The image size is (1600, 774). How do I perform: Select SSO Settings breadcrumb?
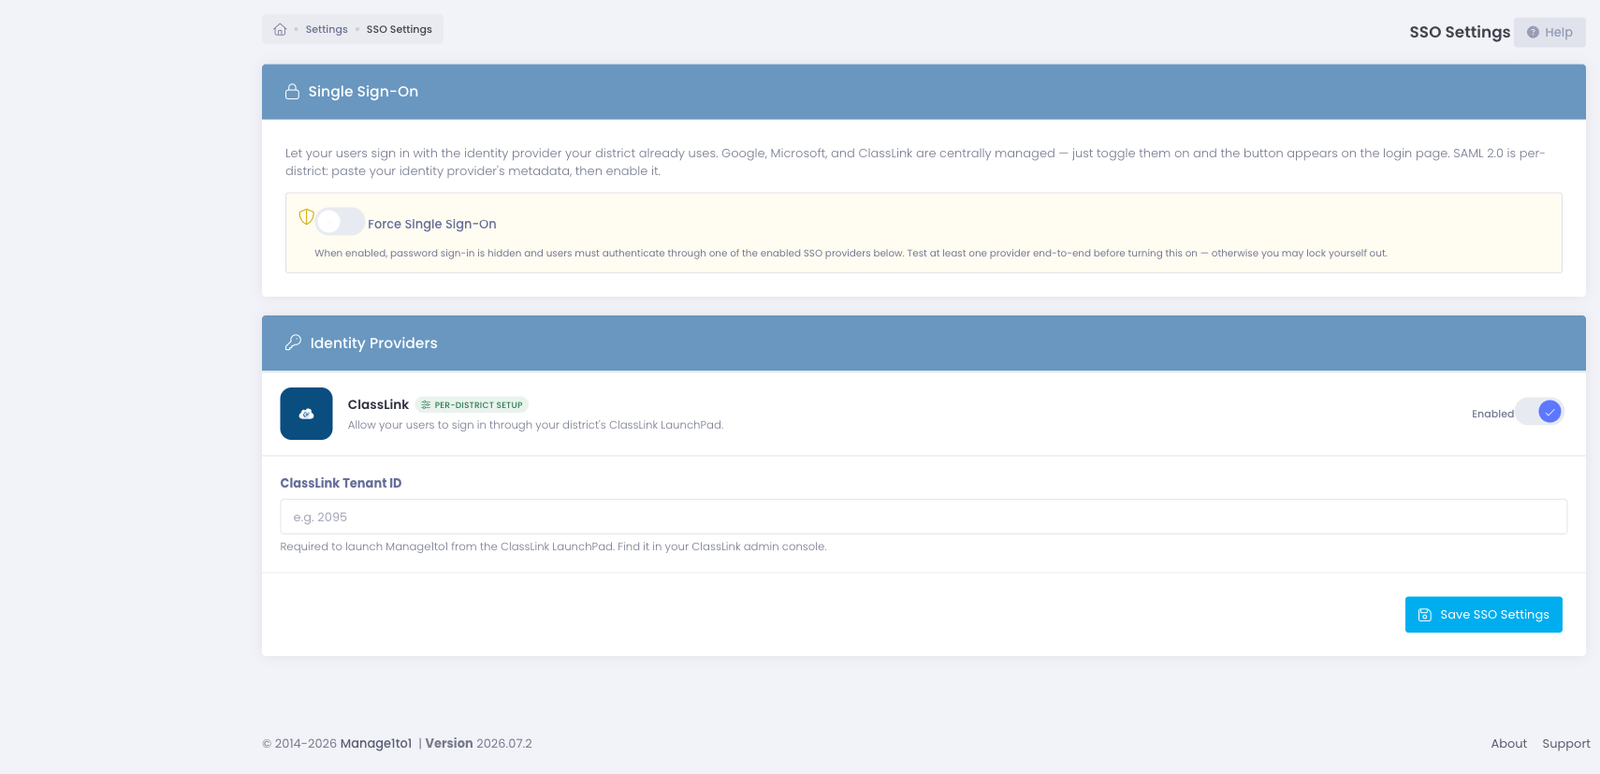click(399, 30)
